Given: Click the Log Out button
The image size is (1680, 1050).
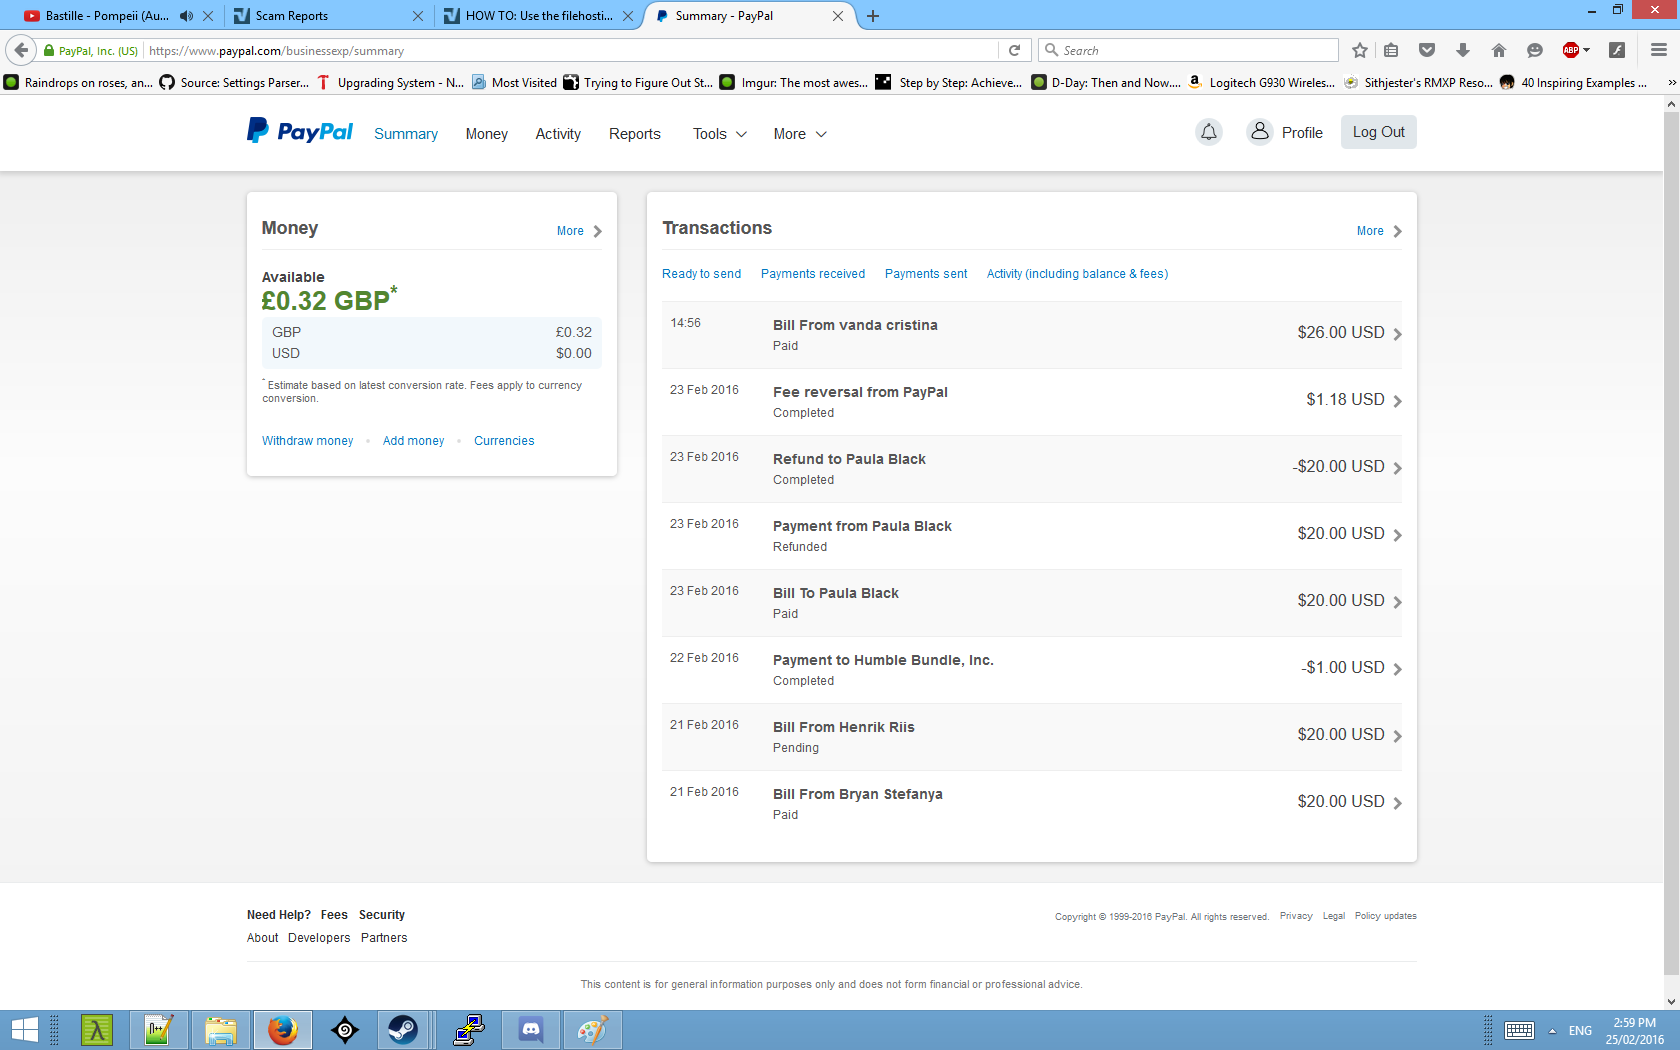Looking at the screenshot, I should click(x=1378, y=132).
